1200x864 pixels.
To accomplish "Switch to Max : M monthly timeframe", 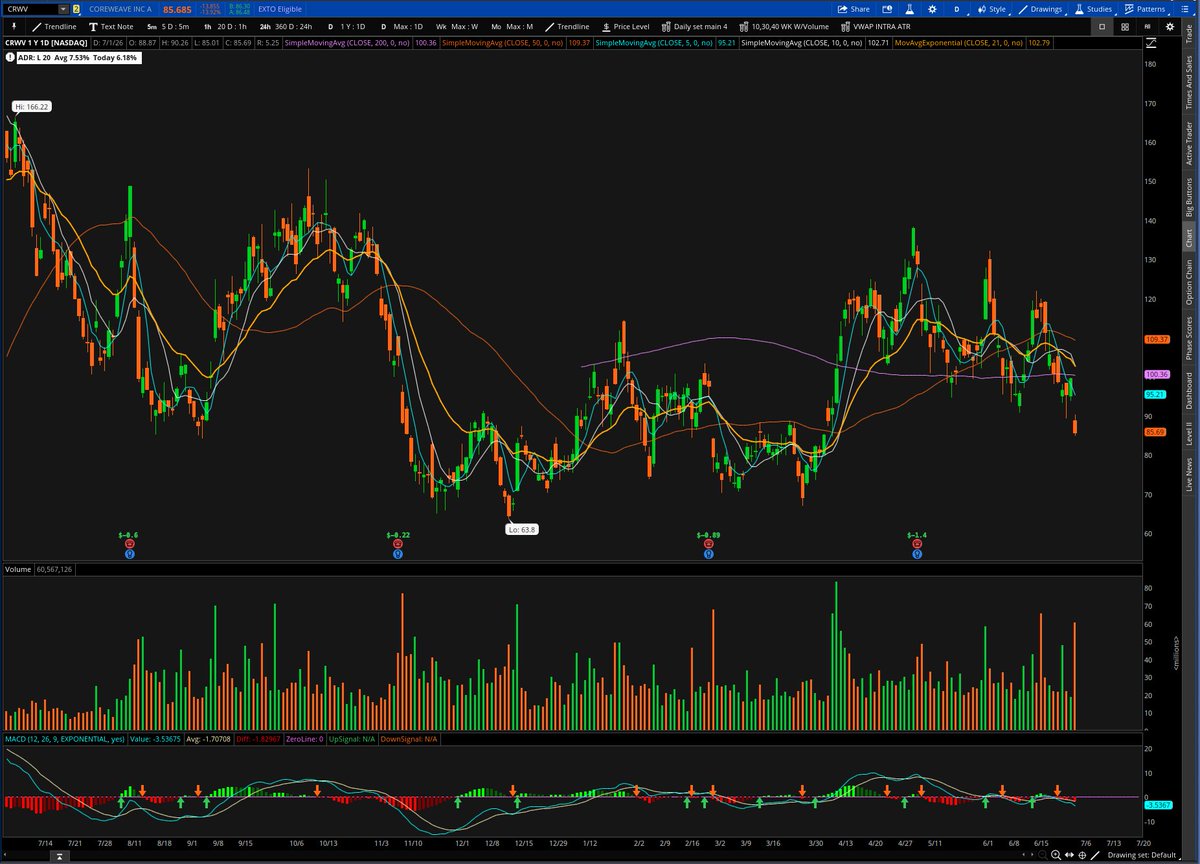I will (512, 26).
